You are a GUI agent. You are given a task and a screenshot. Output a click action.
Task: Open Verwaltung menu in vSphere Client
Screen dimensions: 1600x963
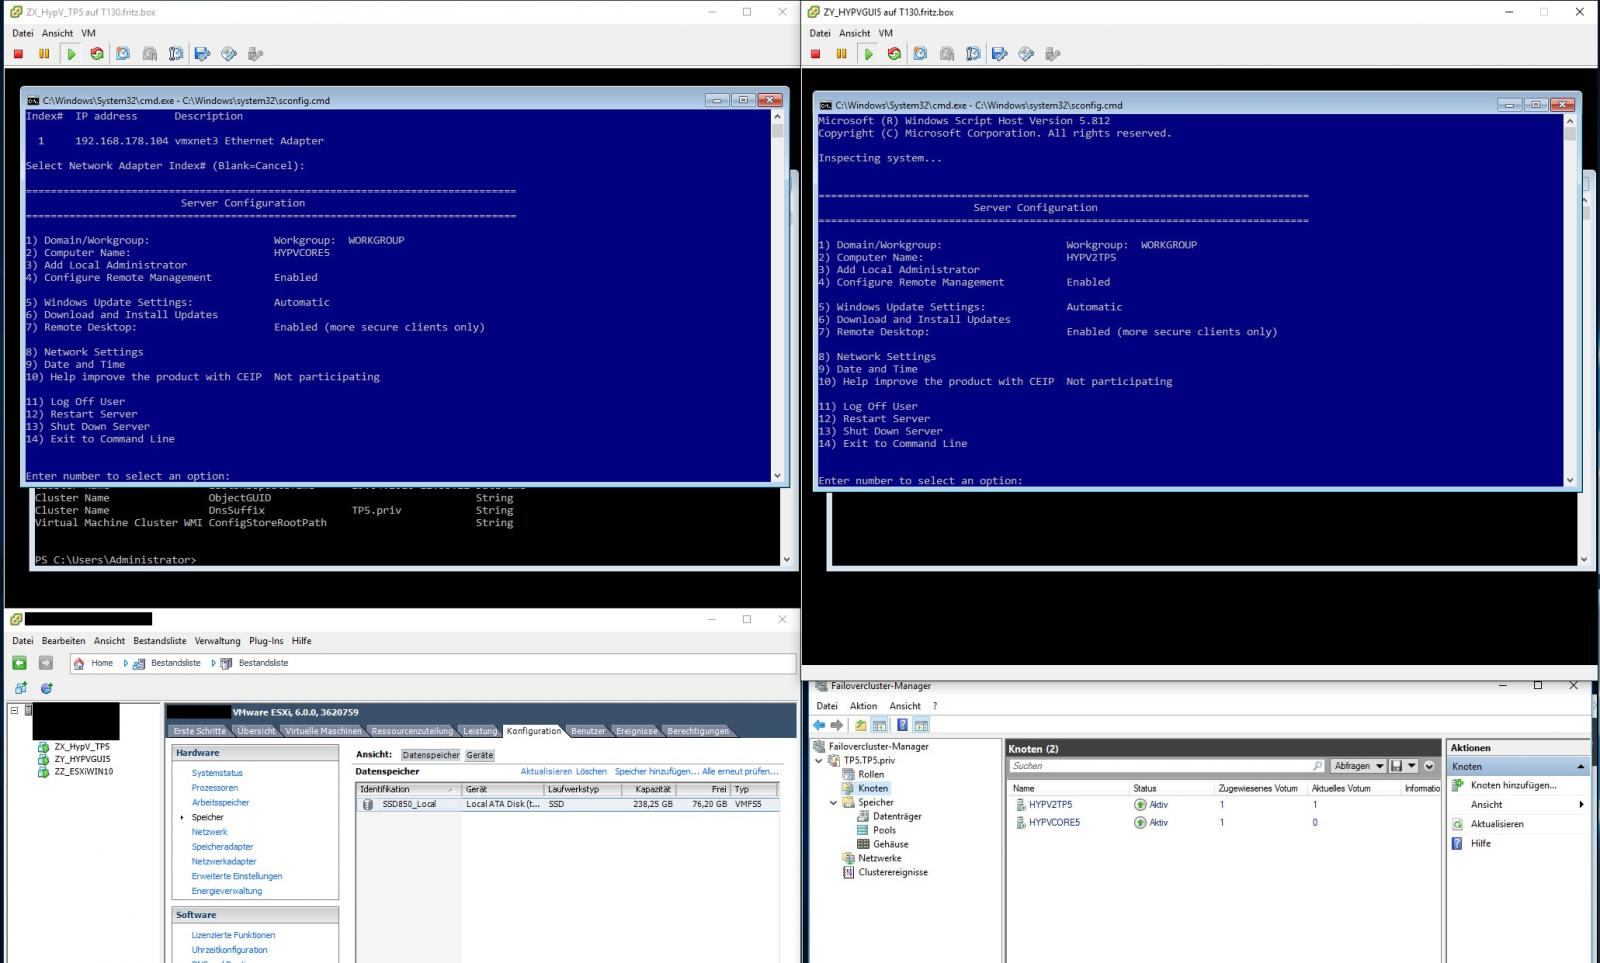click(x=217, y=641)
